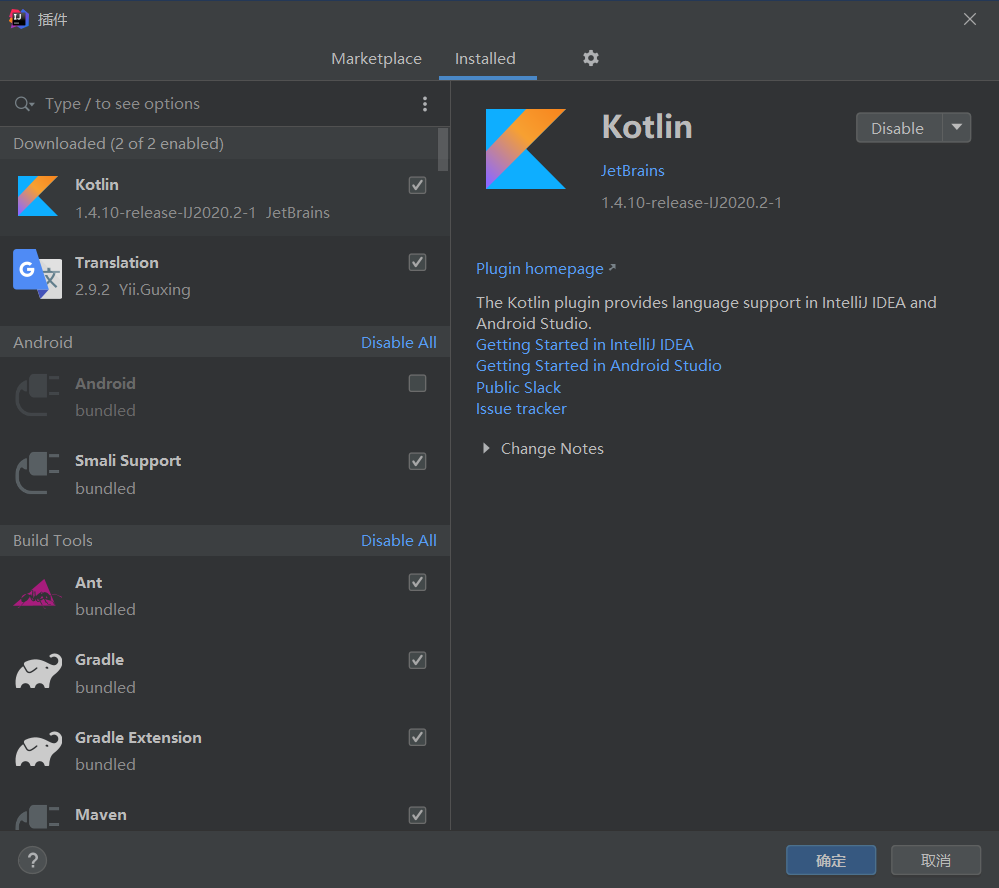The image size is (999, 888).
Task: Switch to the Marketplace tab
Action: pos(377,59)
